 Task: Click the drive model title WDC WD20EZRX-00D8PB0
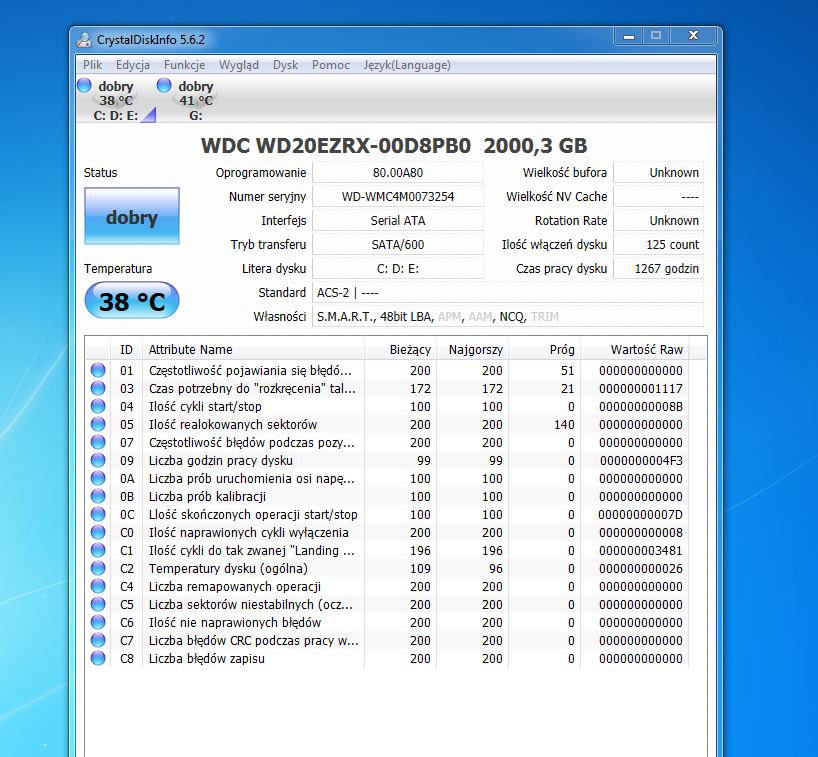click(x=336, y=146)
